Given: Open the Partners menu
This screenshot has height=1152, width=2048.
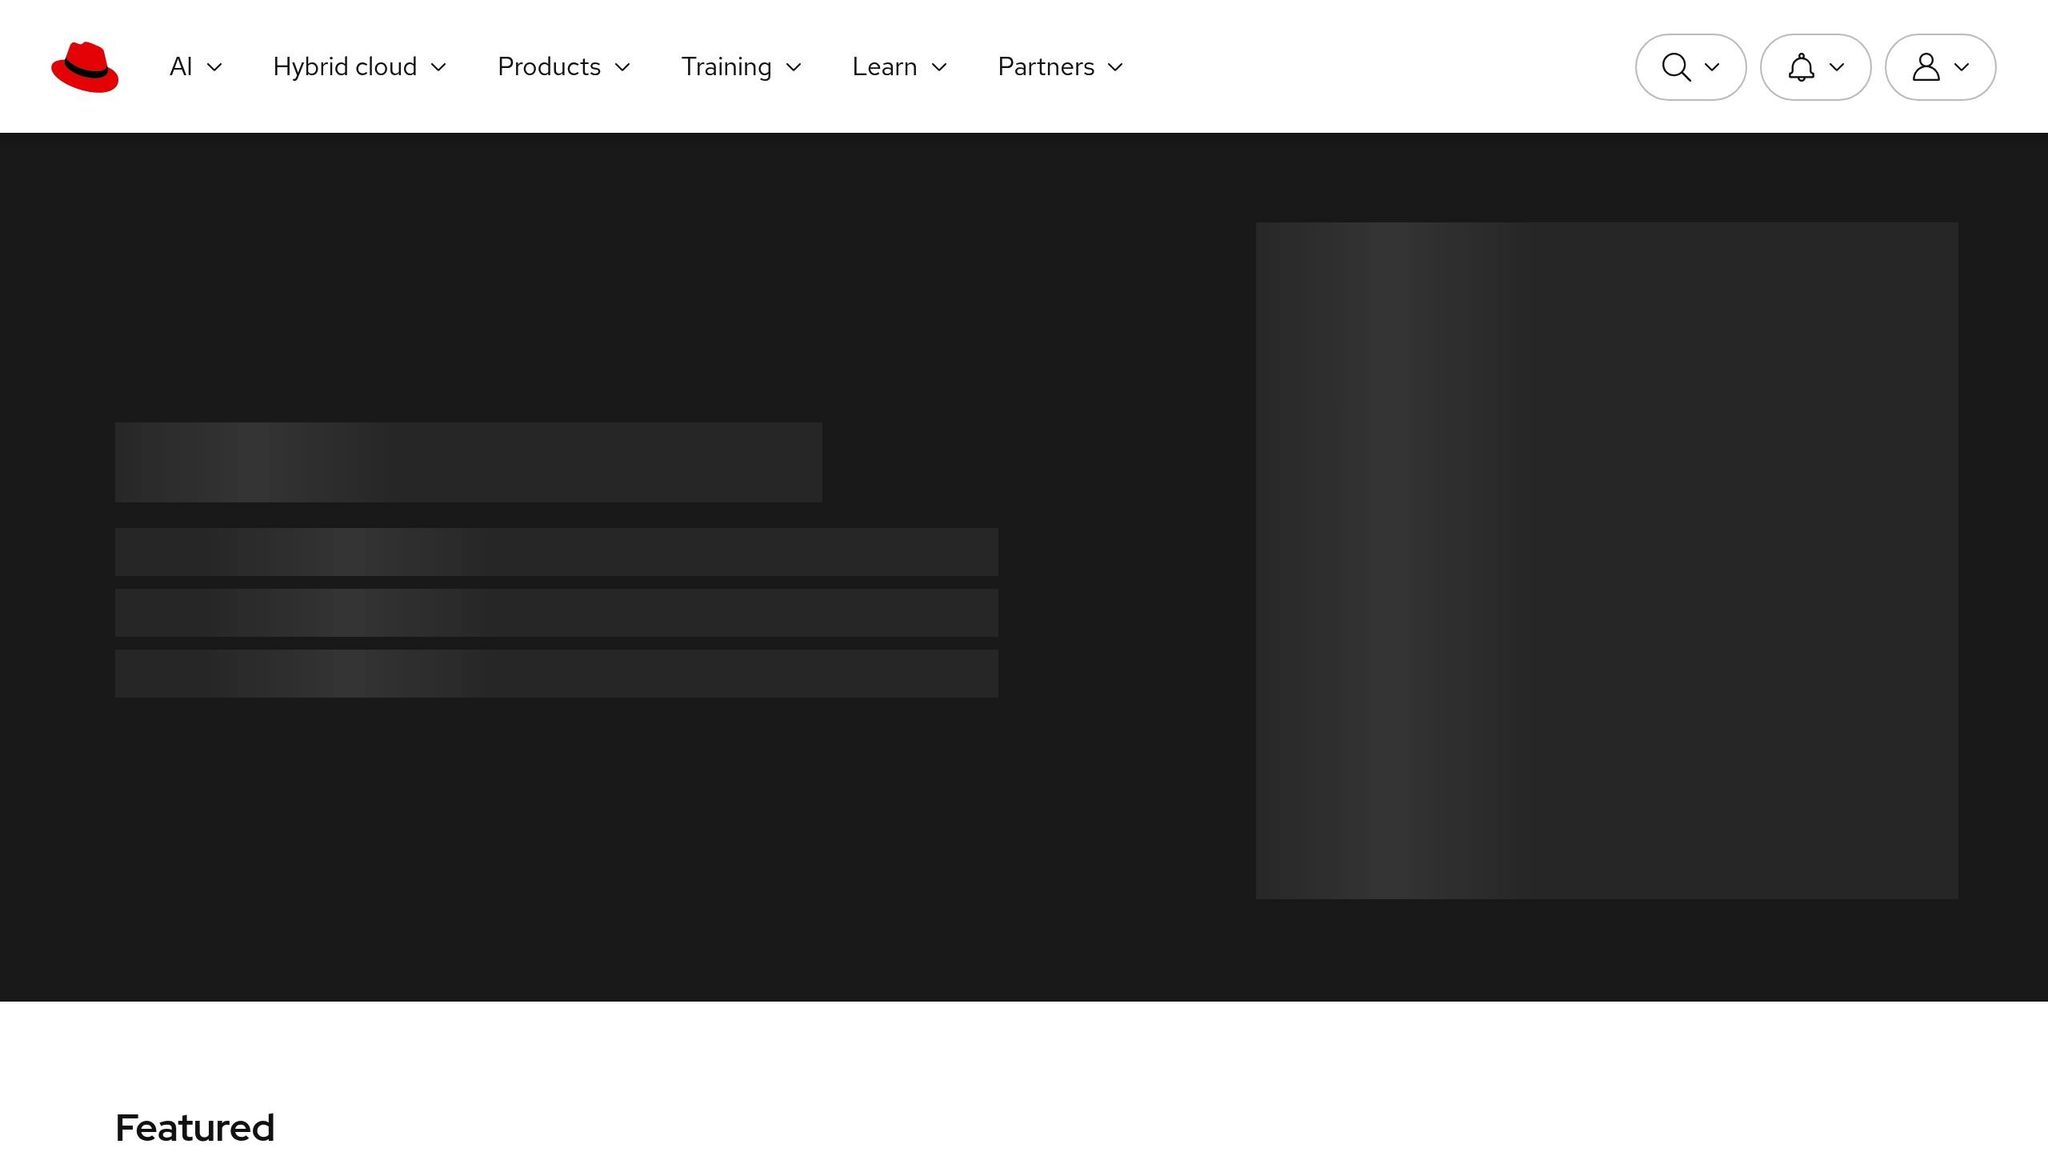Looking at the screenshot, I should coord(1046,67).
